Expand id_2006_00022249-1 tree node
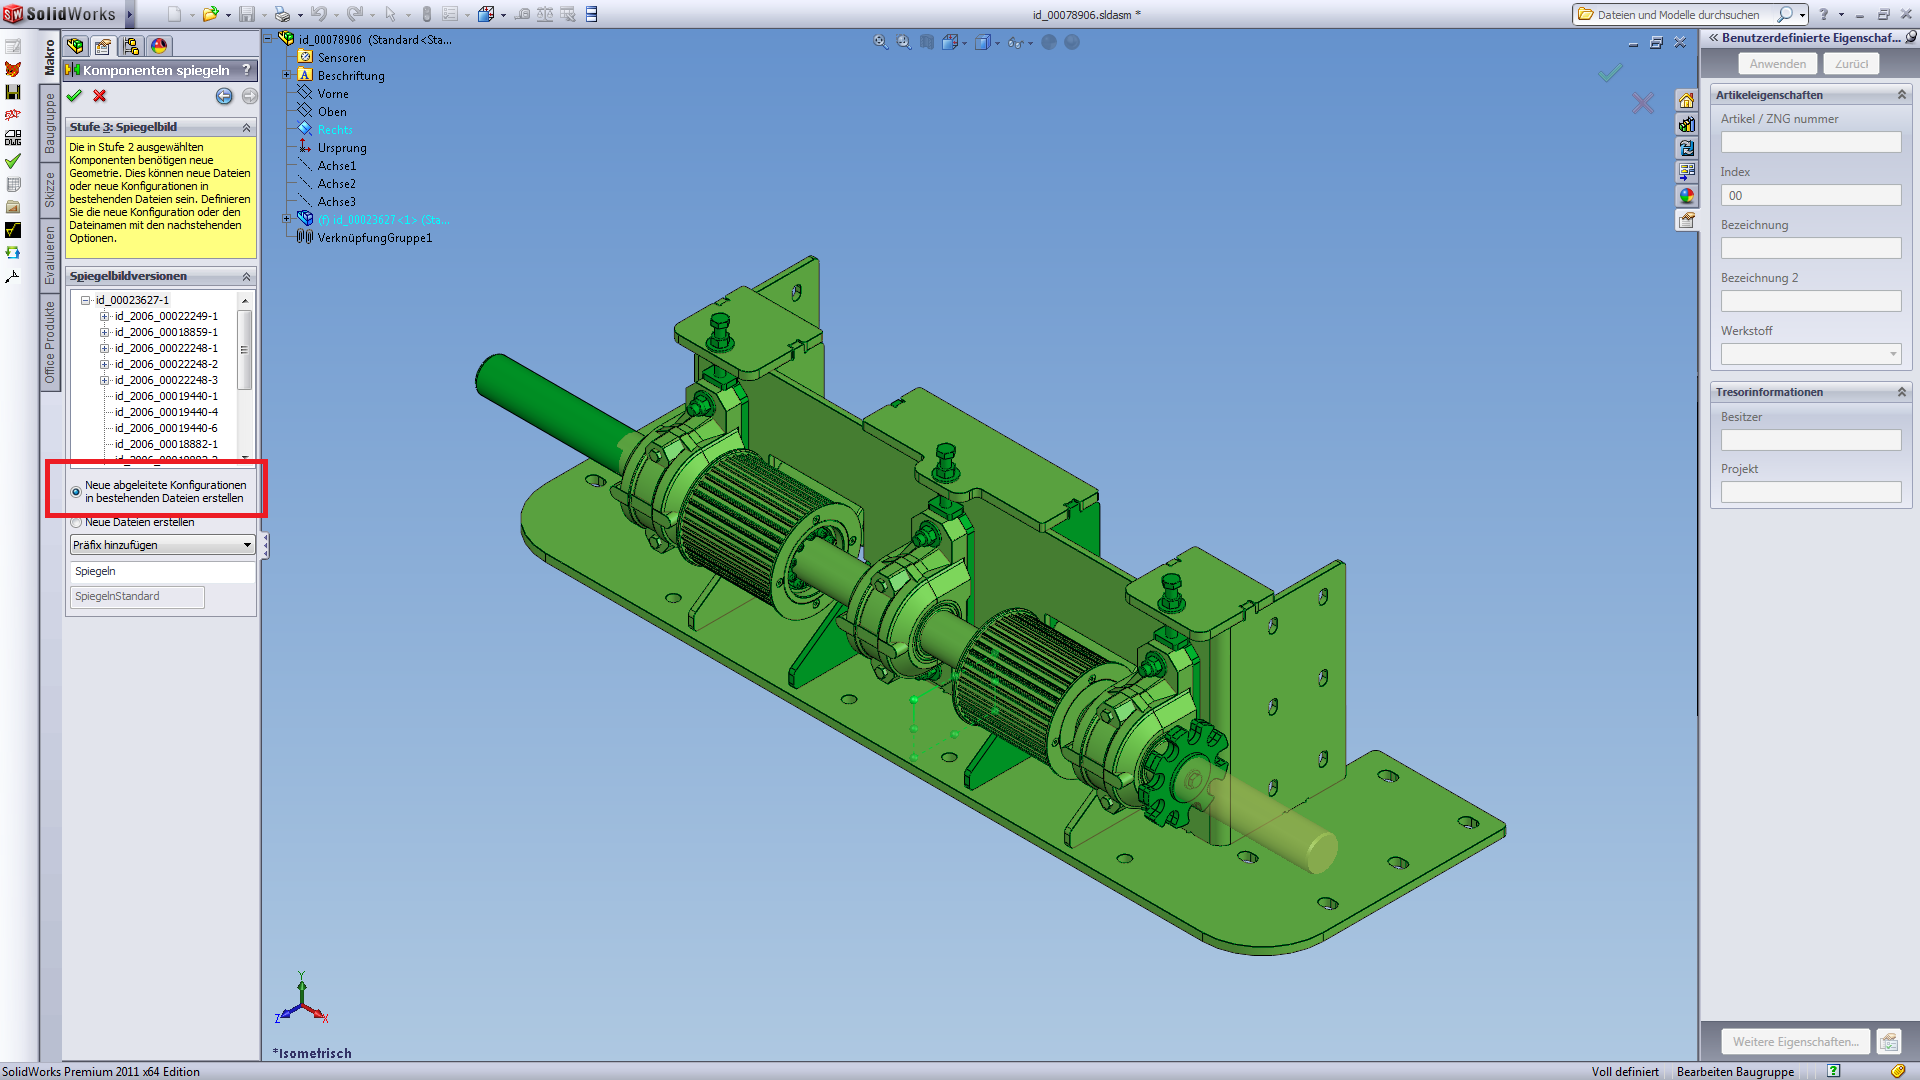This screenshot has height=1080, width=1920. pos(104,316)
